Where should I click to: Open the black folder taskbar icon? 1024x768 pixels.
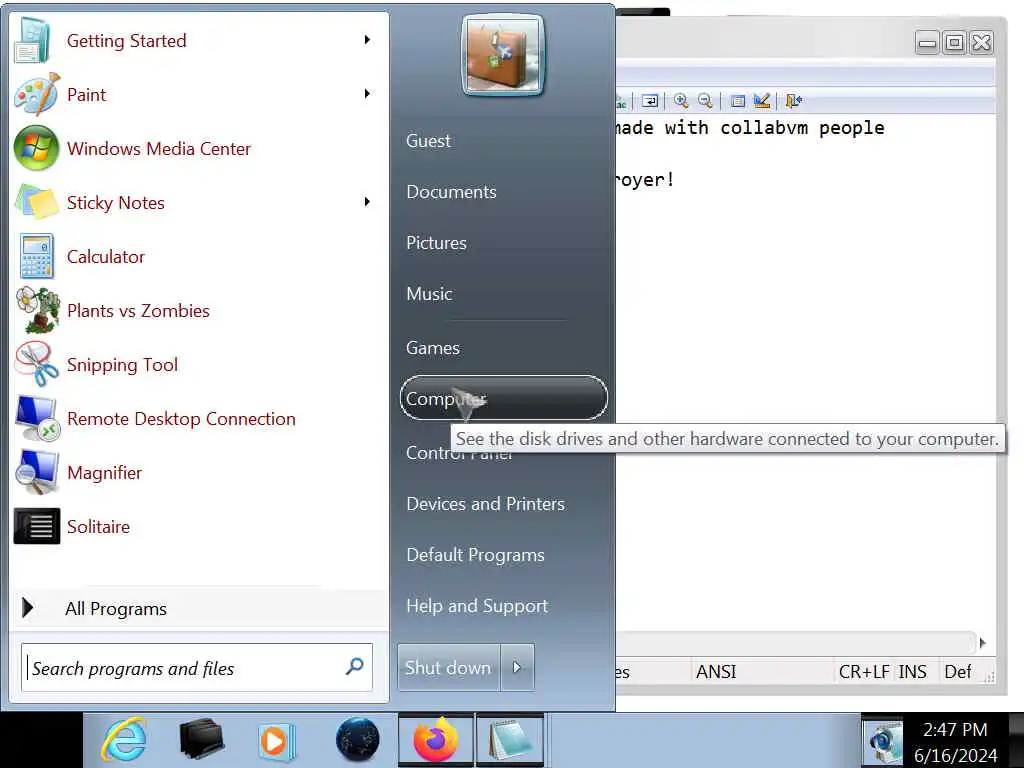201,741
